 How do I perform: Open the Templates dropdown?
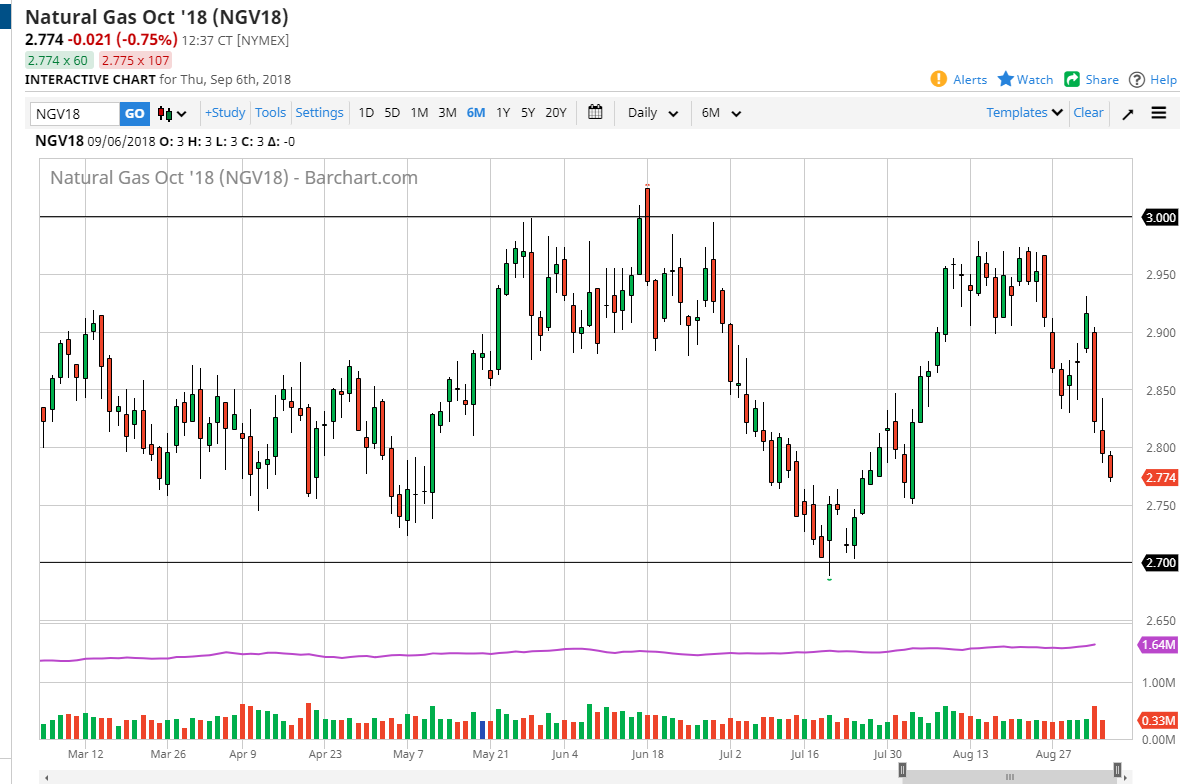[1024, 113]
